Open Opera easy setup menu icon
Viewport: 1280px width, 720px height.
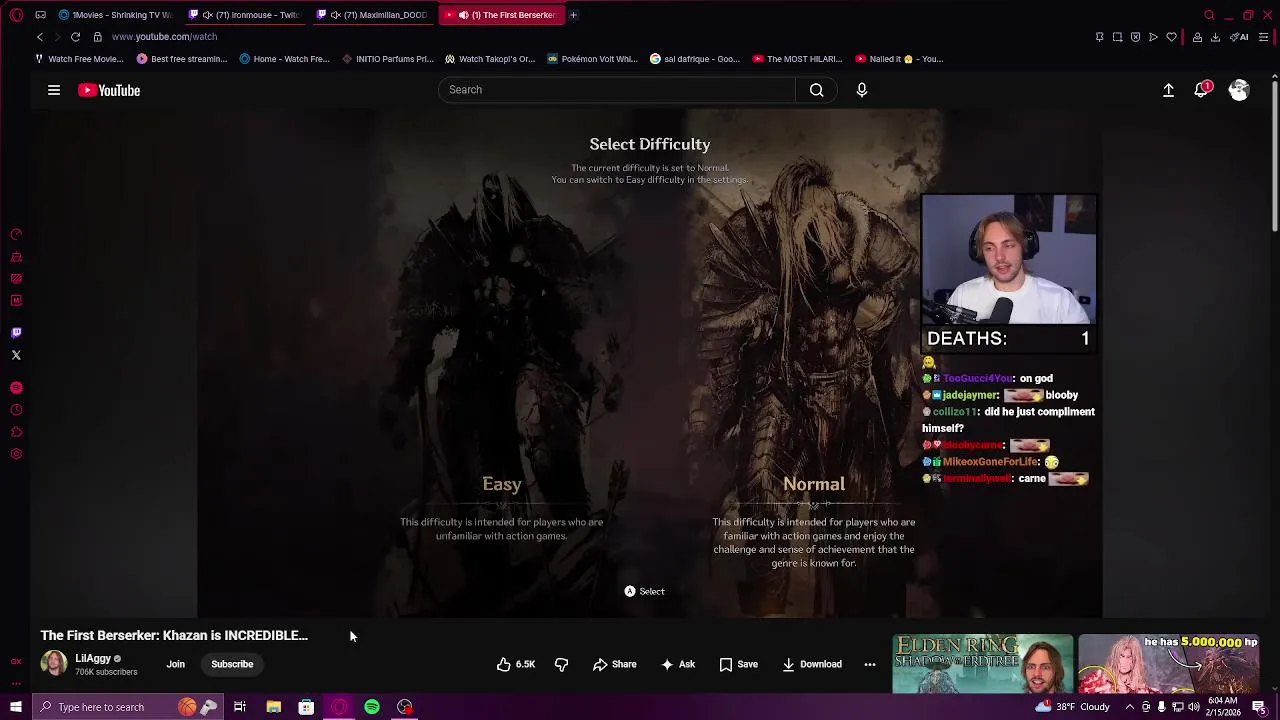[x=1264, y=37]
